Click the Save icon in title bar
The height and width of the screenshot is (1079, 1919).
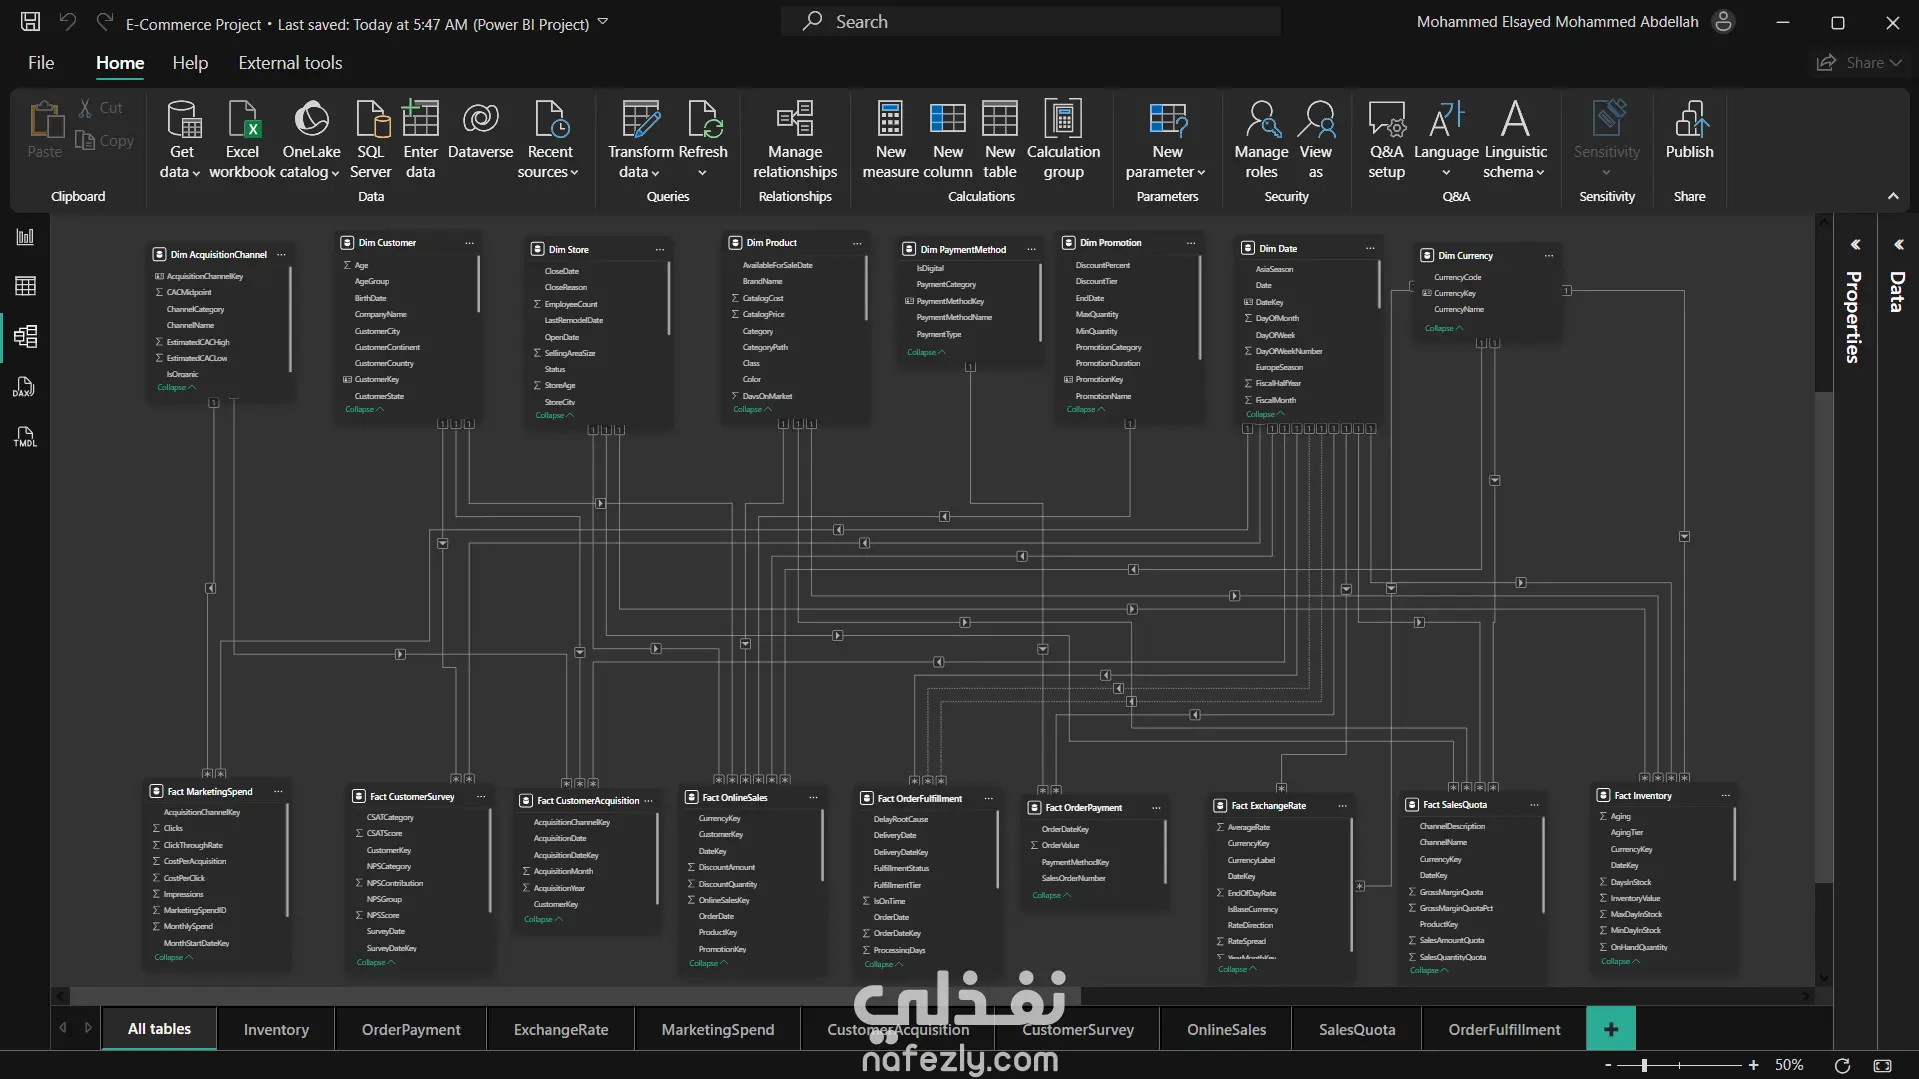(31, 22)
